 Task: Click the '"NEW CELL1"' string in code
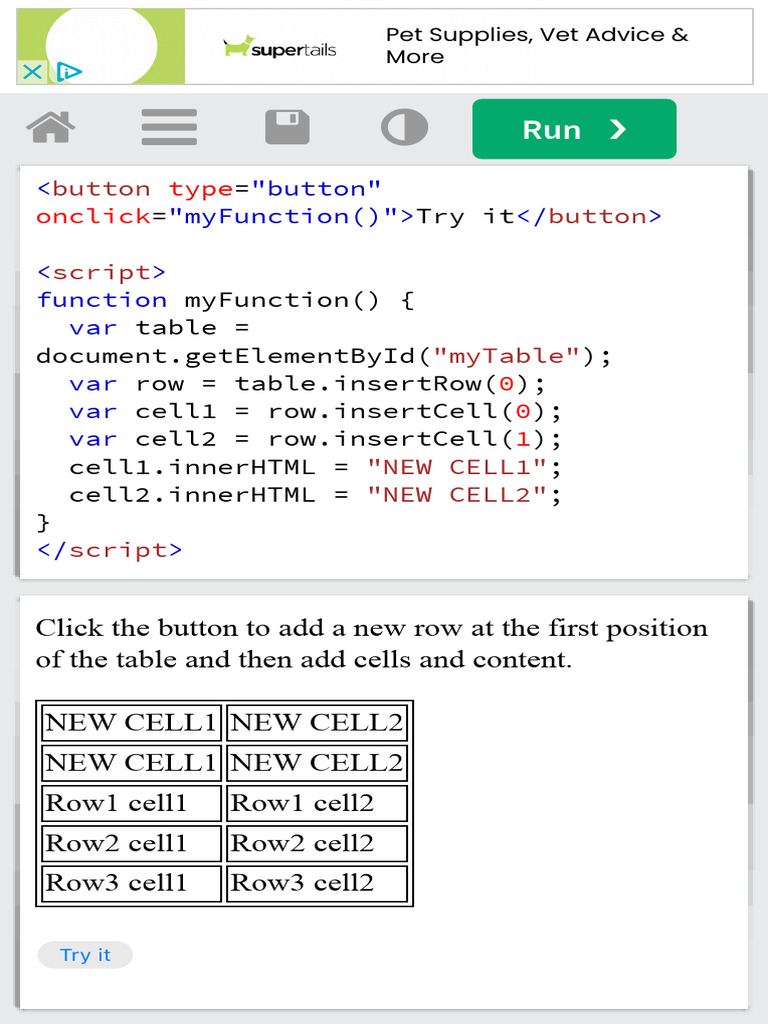[x=456, y=467]
